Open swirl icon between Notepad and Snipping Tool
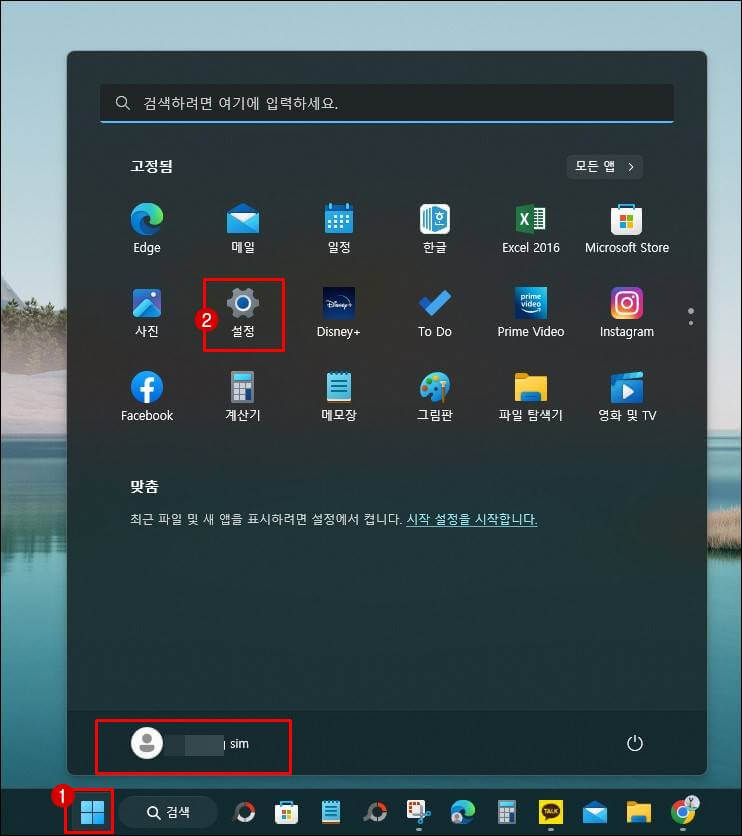The image size is (742, 836). [x=375, y=812]
